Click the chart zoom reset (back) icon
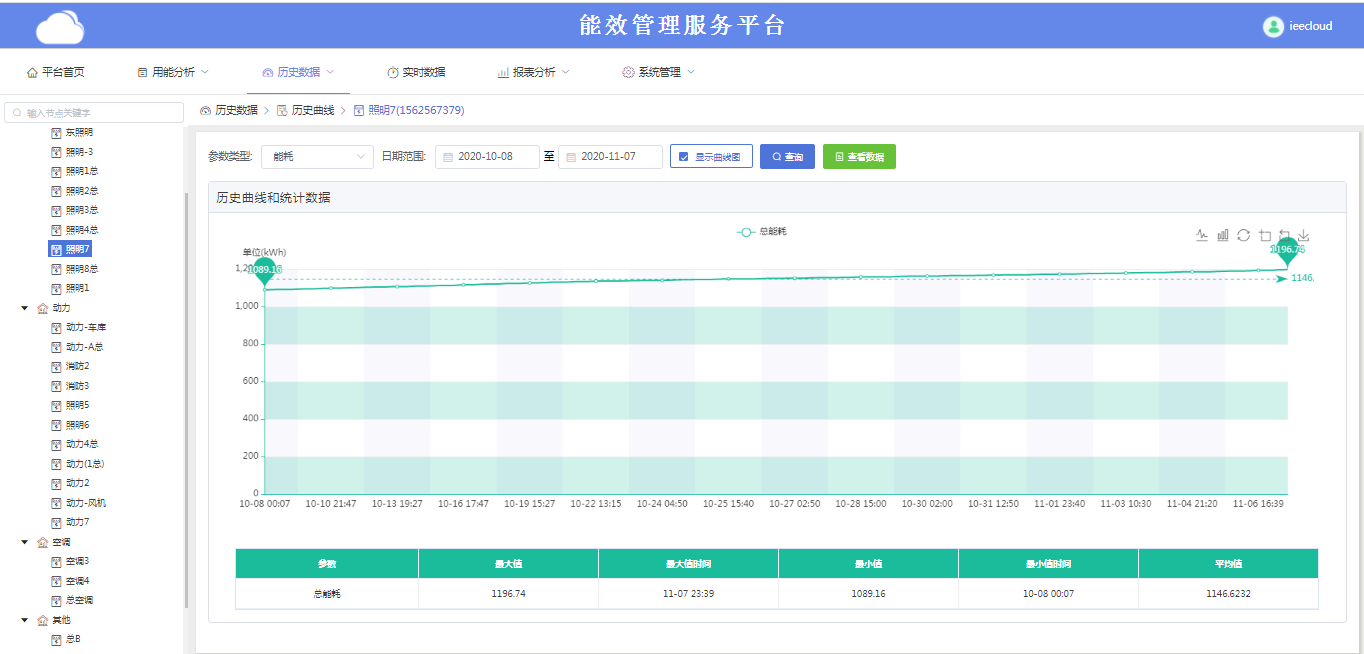The height and width of the screenshot is (654, 1364). (x=1285, y=235)
